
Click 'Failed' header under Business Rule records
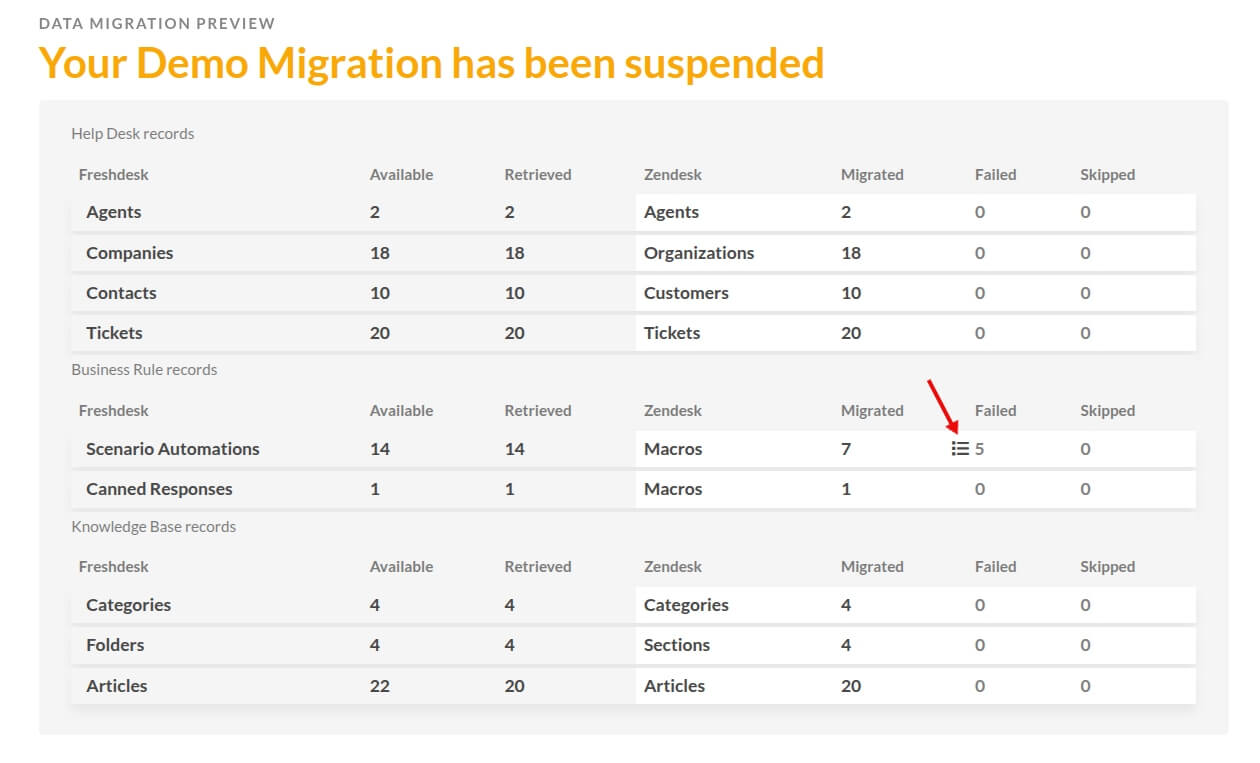(995, 410)
